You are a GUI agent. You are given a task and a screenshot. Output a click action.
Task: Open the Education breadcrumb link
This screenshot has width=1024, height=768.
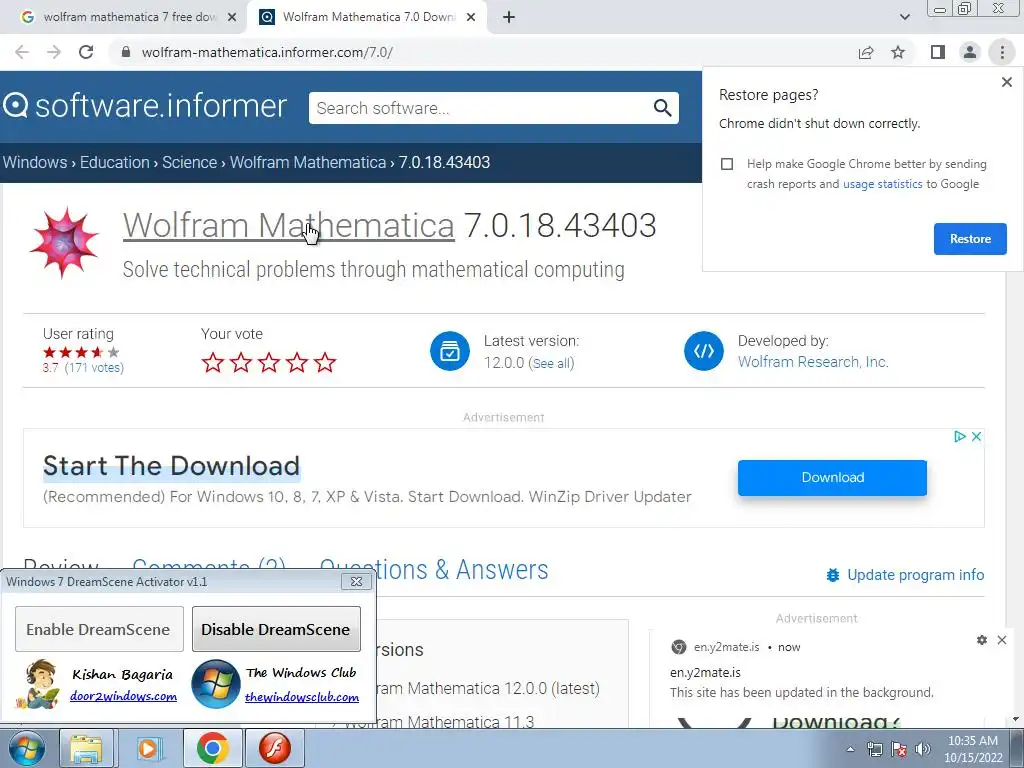coord(115,162)
